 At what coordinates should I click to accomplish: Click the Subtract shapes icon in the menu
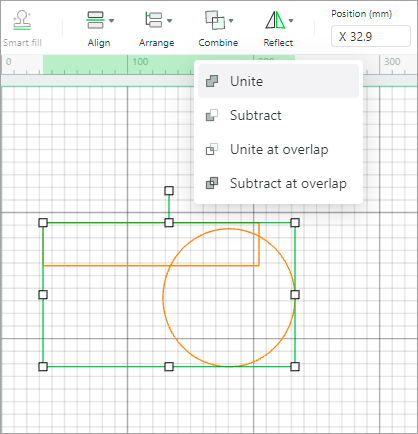click(x=212, y=115)
